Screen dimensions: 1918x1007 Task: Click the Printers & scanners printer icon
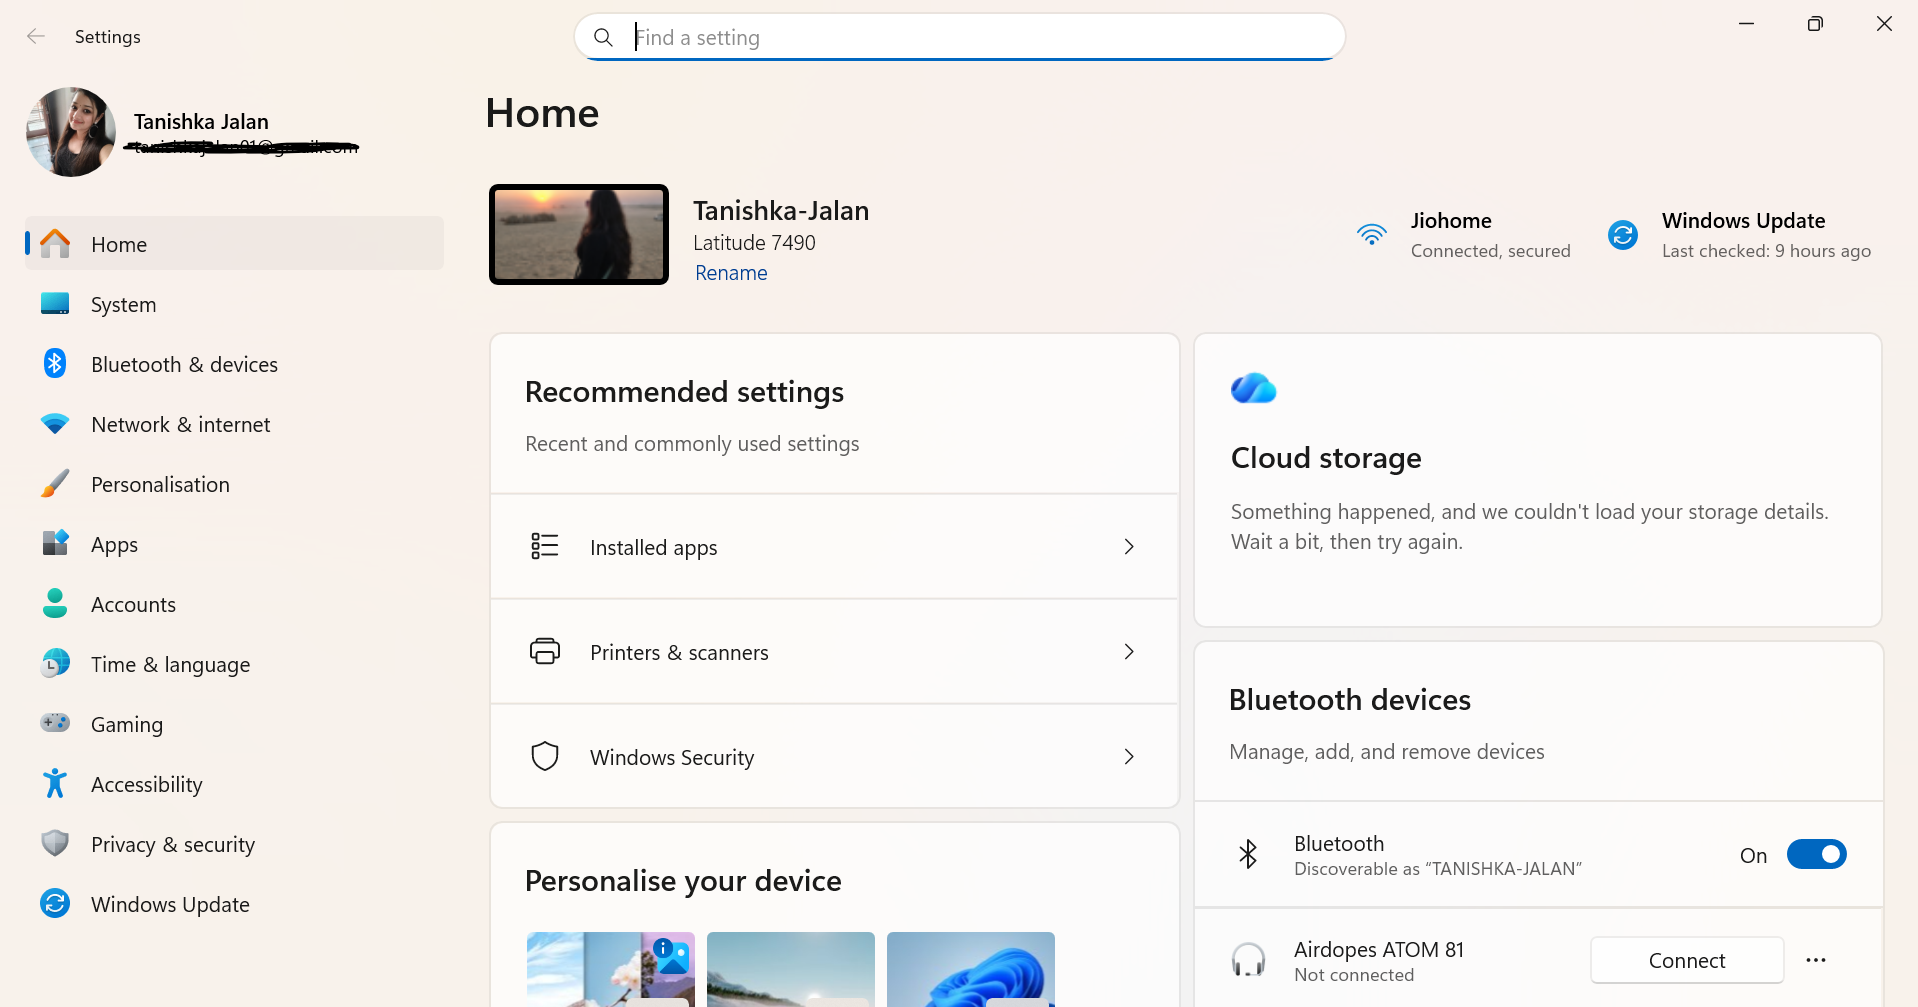pyautogui.click(x=545, y=651)
